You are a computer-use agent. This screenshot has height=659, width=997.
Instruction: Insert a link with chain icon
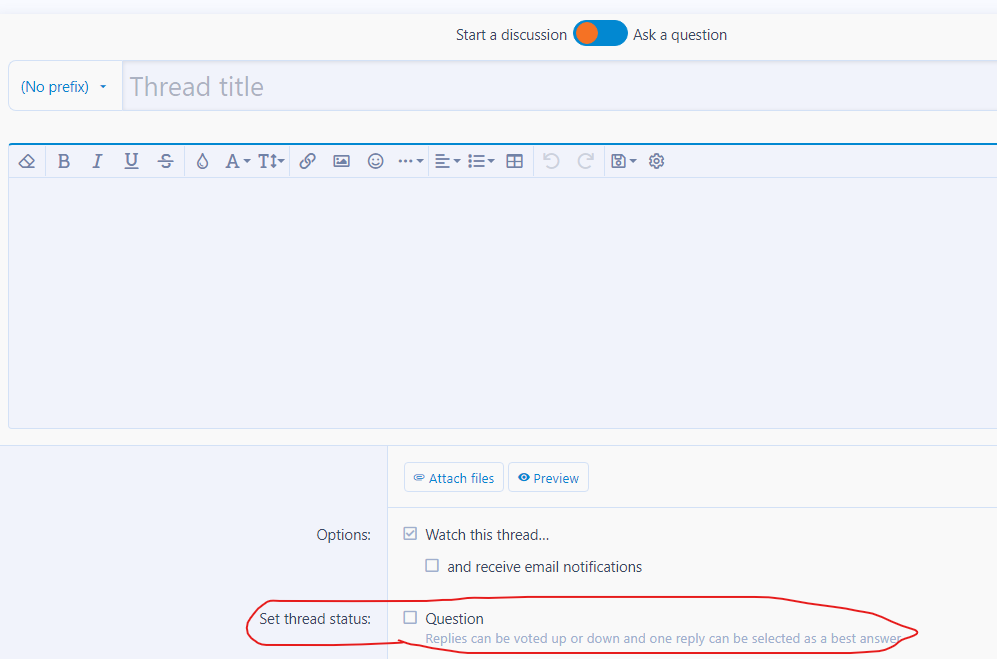click(x=308, y=162)
